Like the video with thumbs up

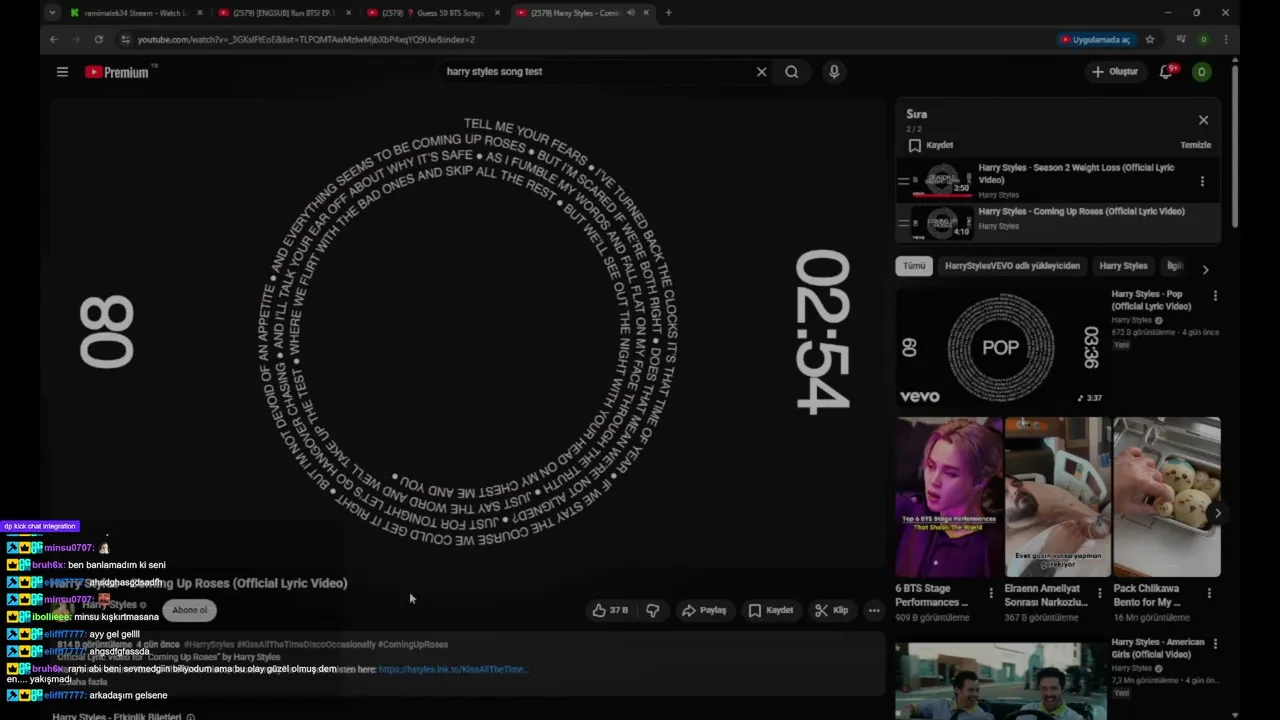pyautogui.click(x=610, y=610)
